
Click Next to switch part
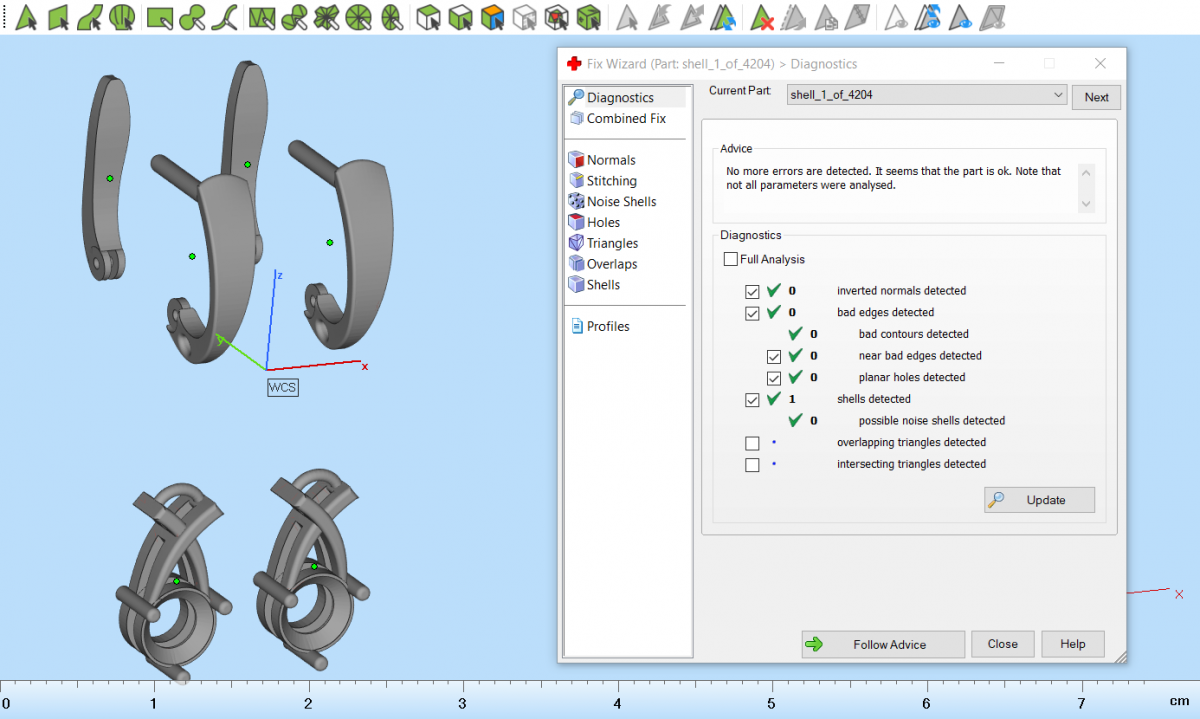coord(1096,97)
